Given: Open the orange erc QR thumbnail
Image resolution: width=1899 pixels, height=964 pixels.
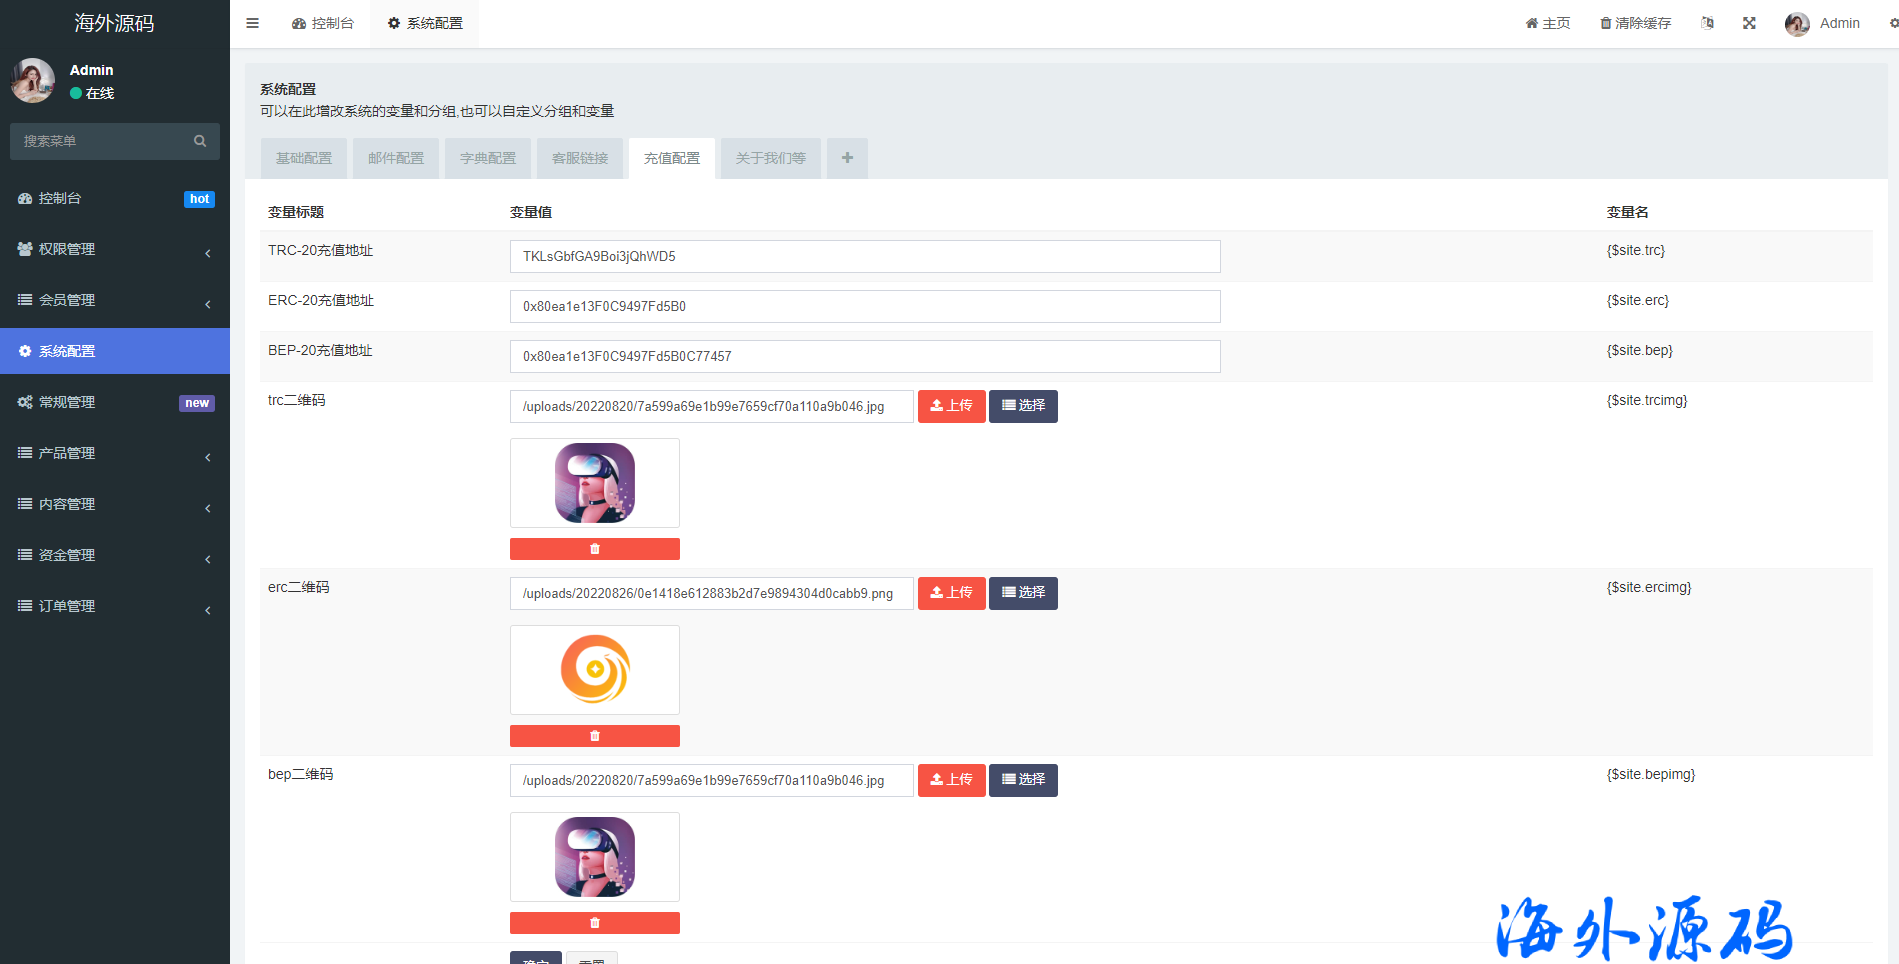Looking at the screenshot, I should pos(595,669).
